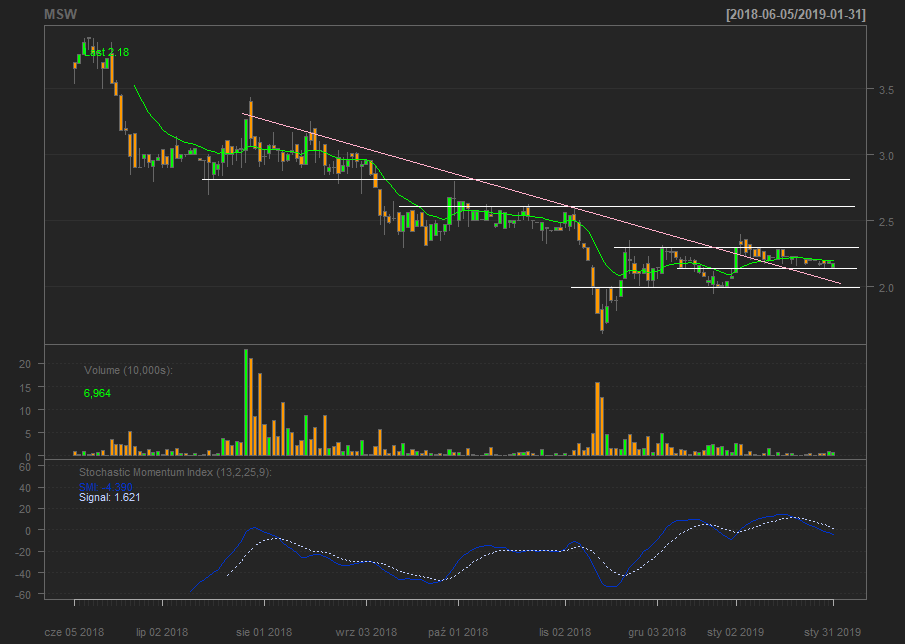Click the 'lip 02 2018' date label

click(x=162, y=632)
